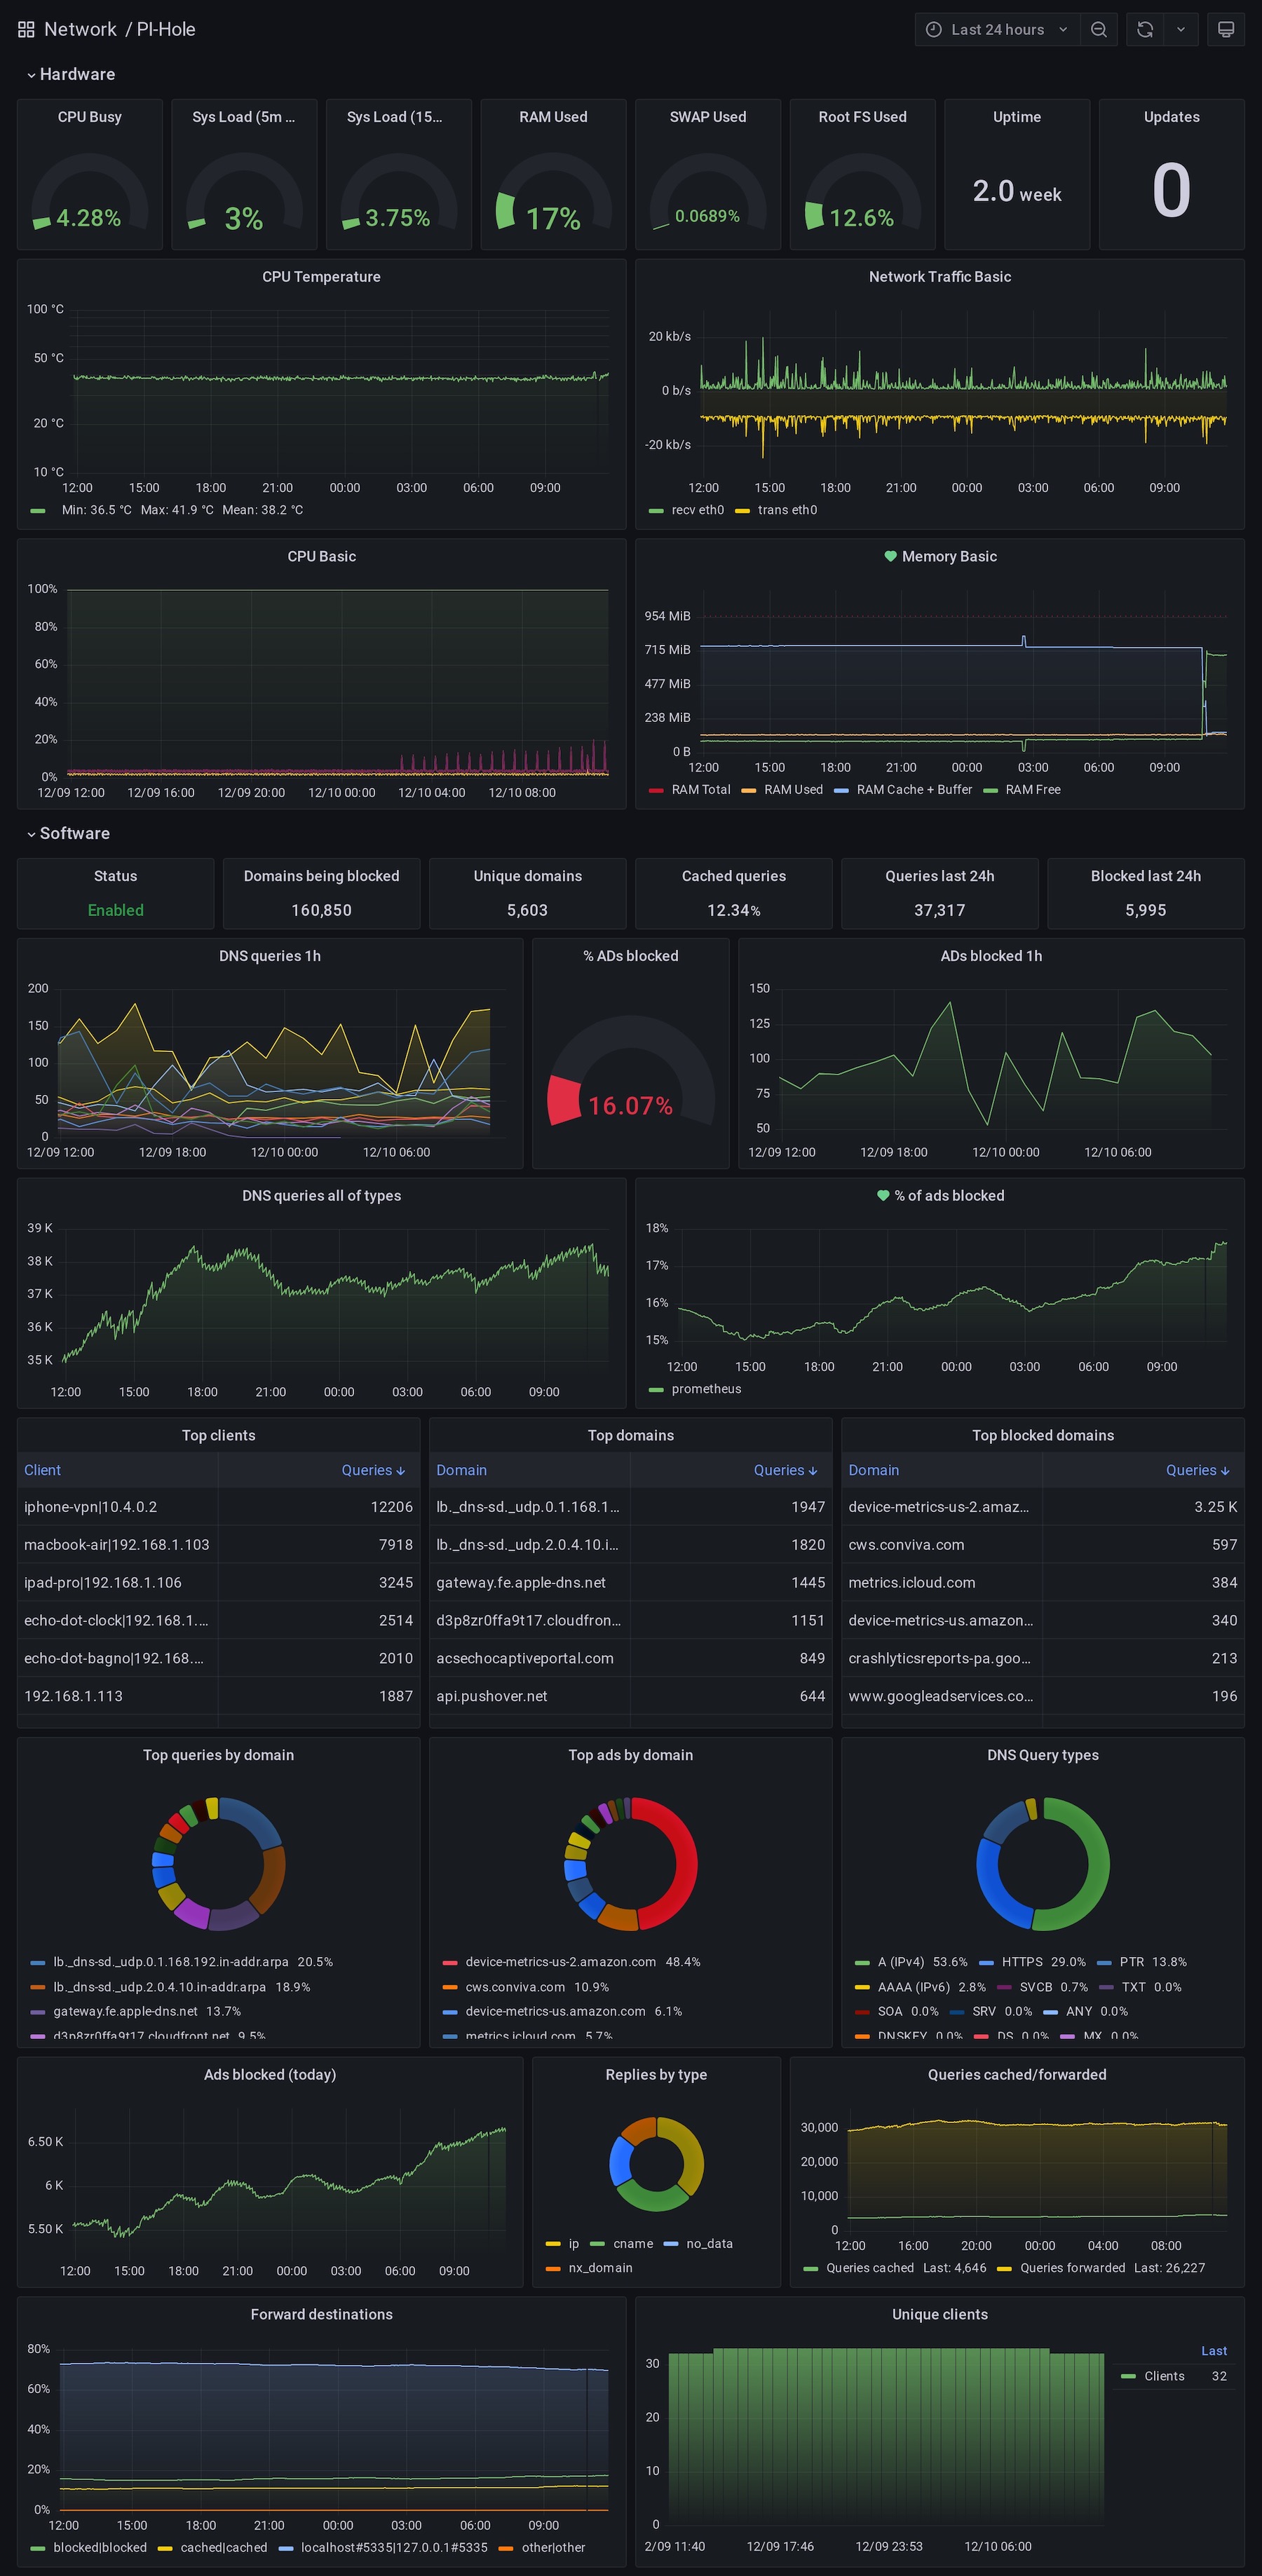This screenshot has height=2576, width=1262.
Task: Click the Client column header
Action: tap(42, 1470)
